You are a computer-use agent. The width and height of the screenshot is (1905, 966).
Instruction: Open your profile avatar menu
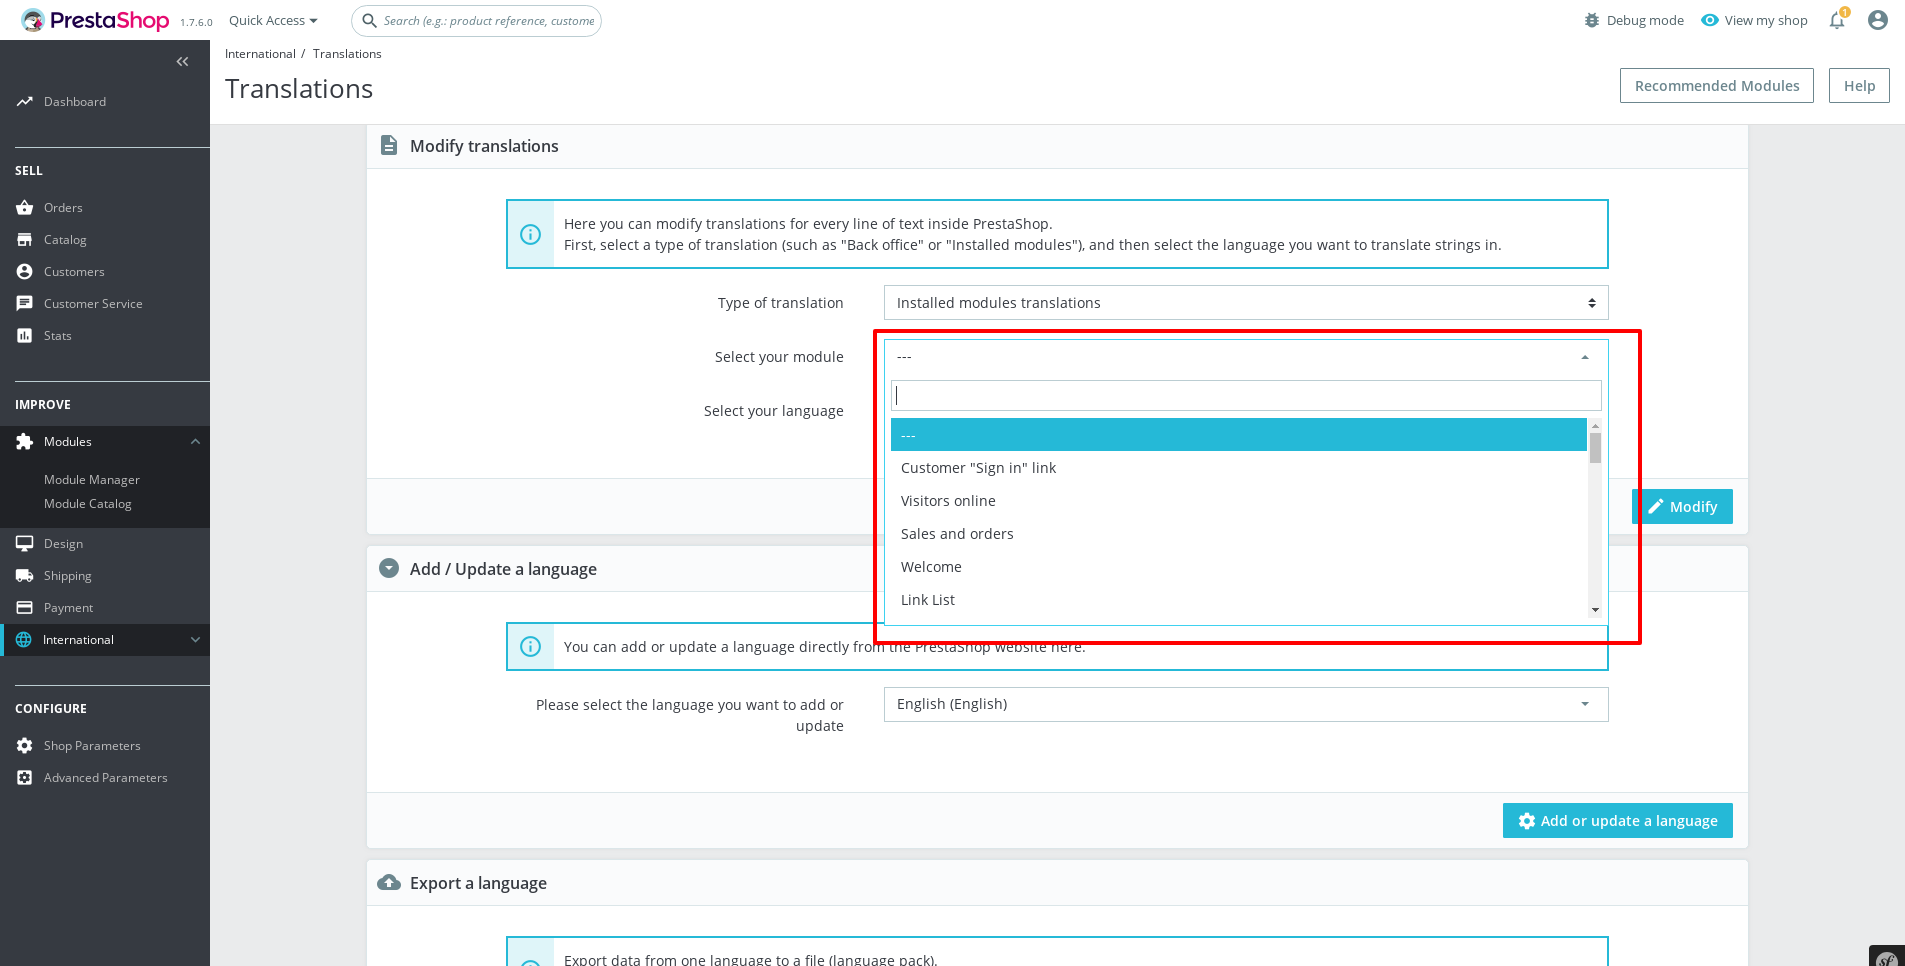[1878, 20]
